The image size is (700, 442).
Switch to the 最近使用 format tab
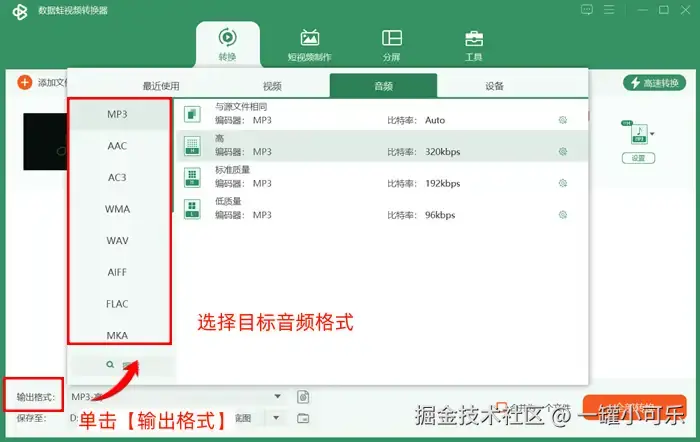click(161, 86)
